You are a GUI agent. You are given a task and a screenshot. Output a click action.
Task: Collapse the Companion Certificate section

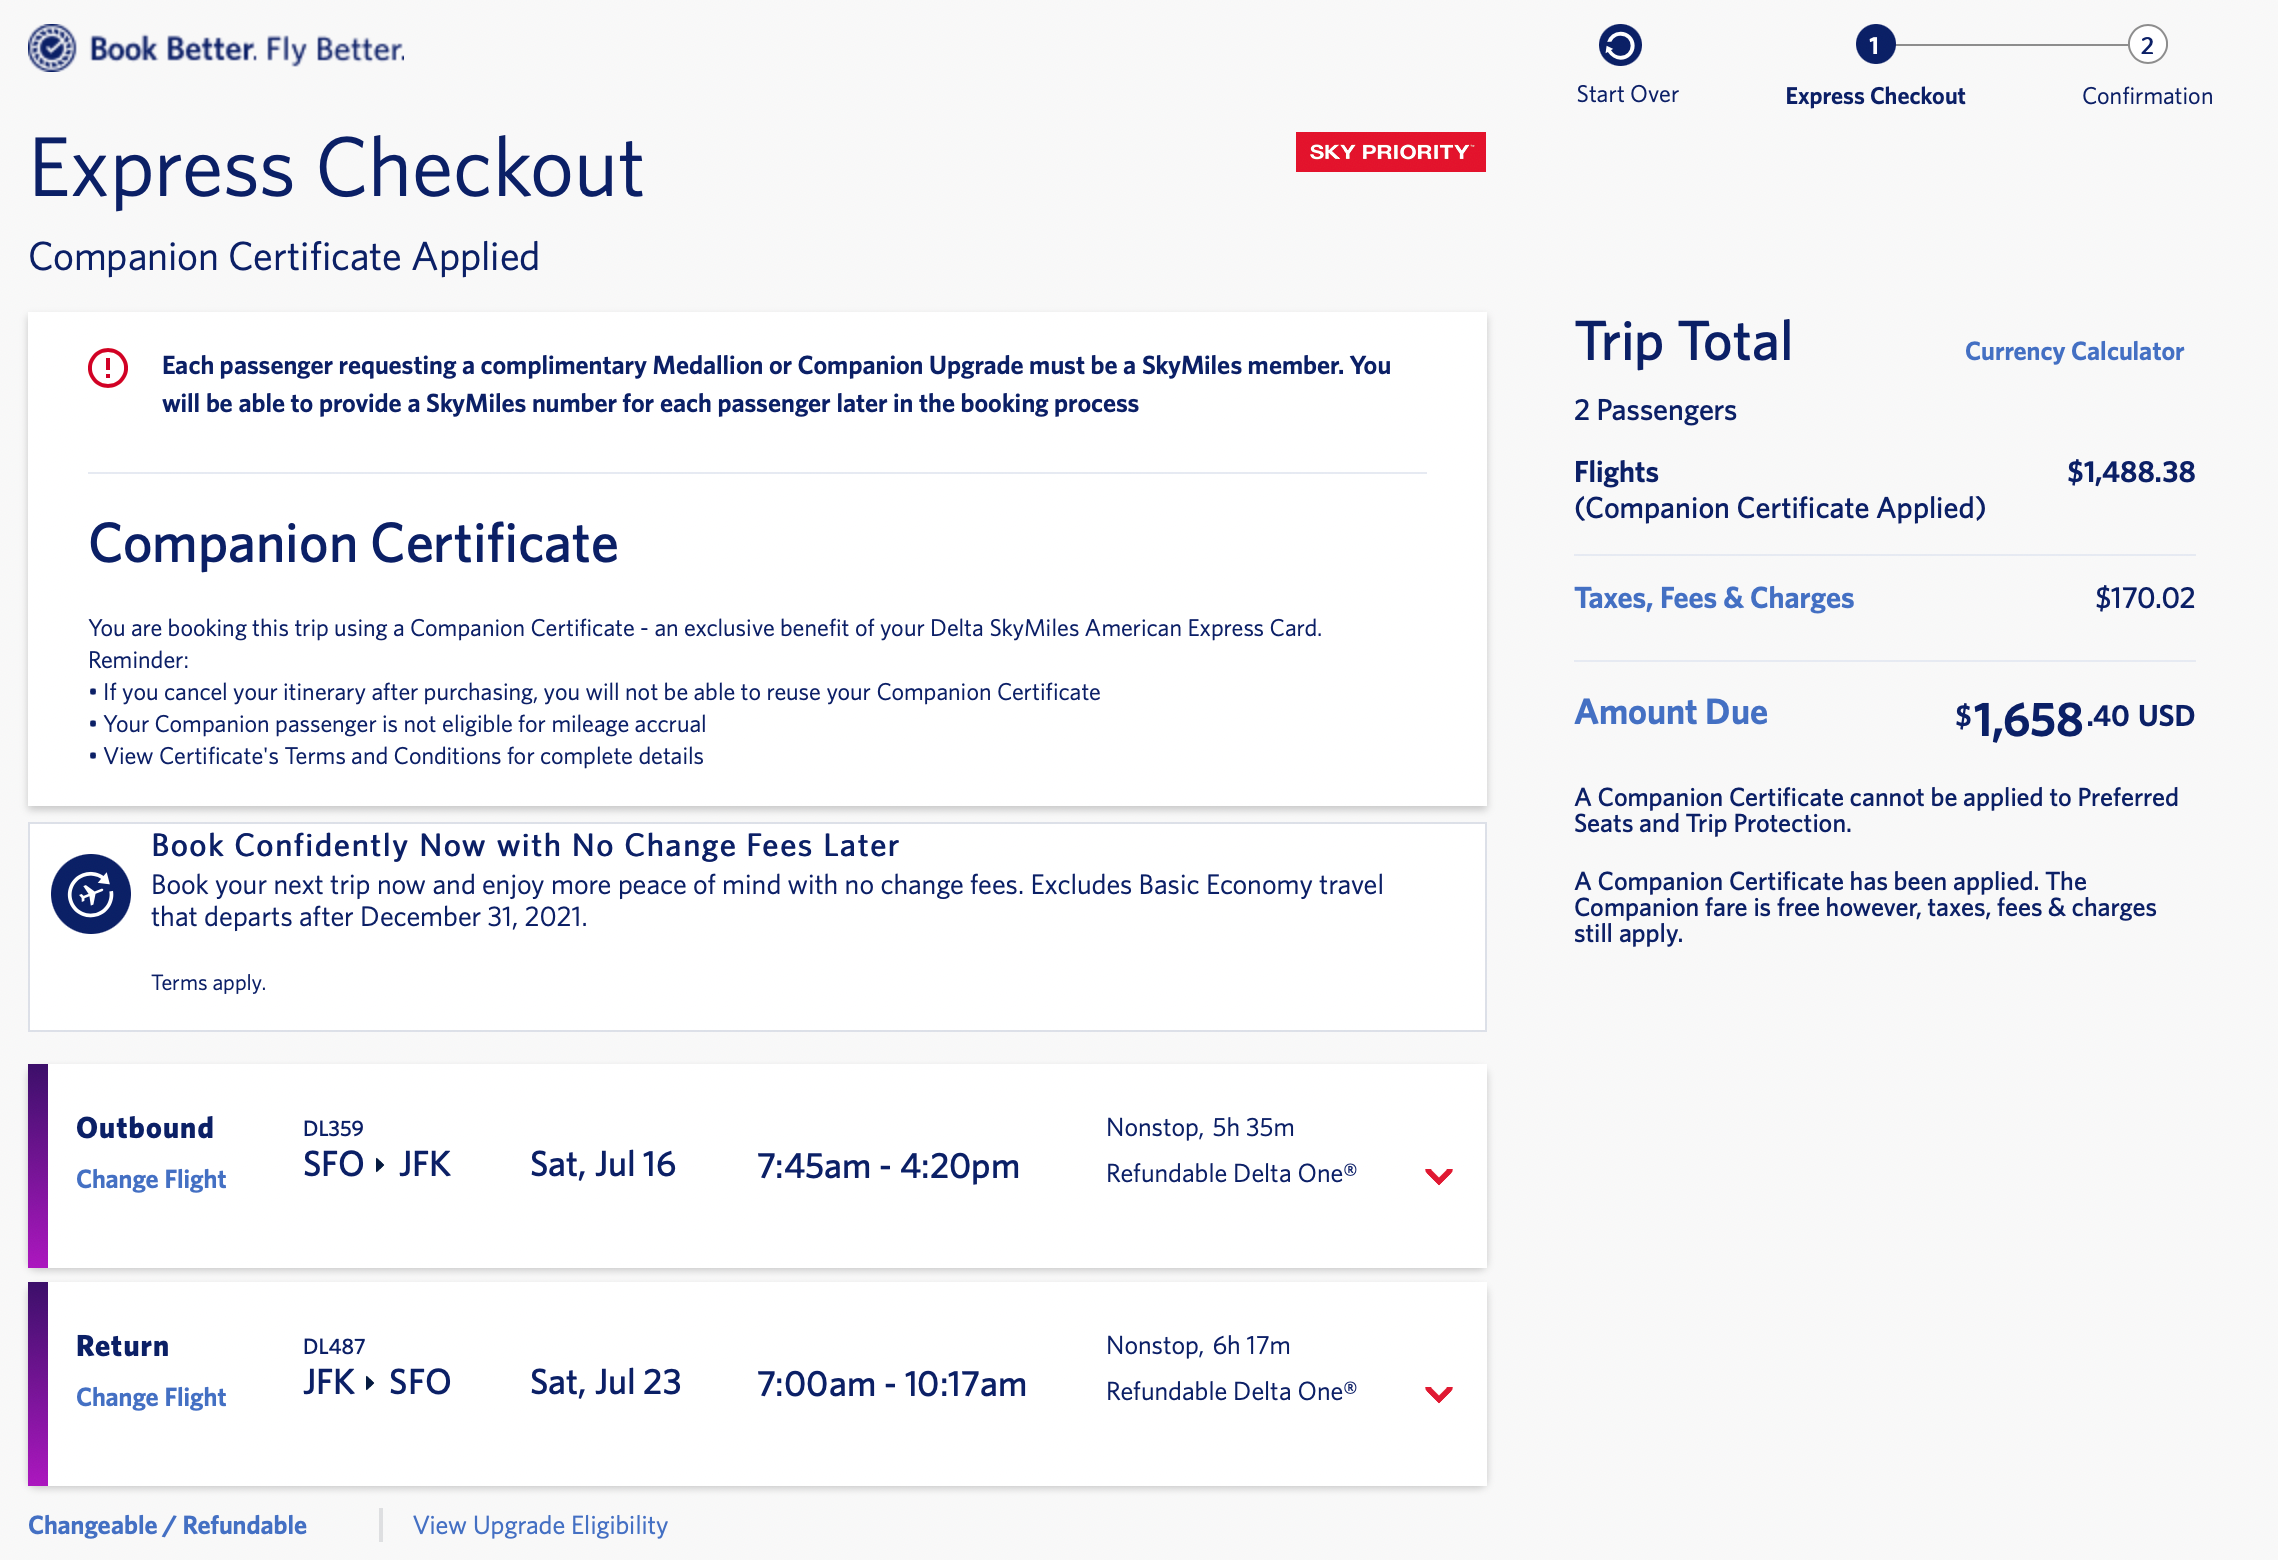click(353, 544)
